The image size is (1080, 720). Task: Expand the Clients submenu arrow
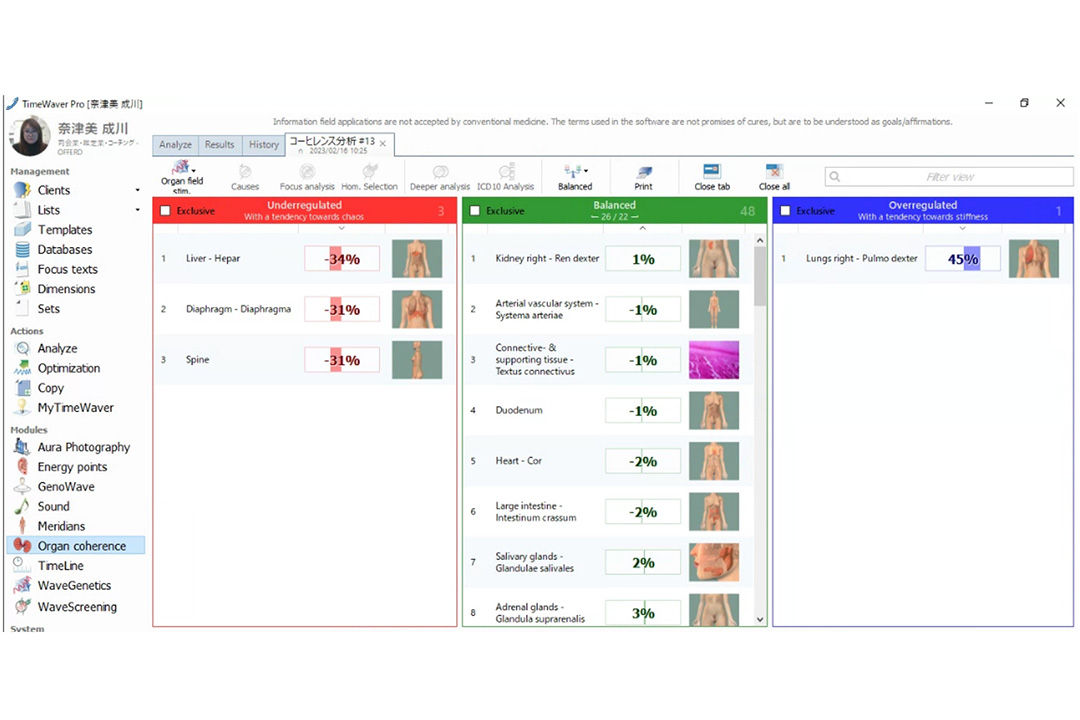138,190
